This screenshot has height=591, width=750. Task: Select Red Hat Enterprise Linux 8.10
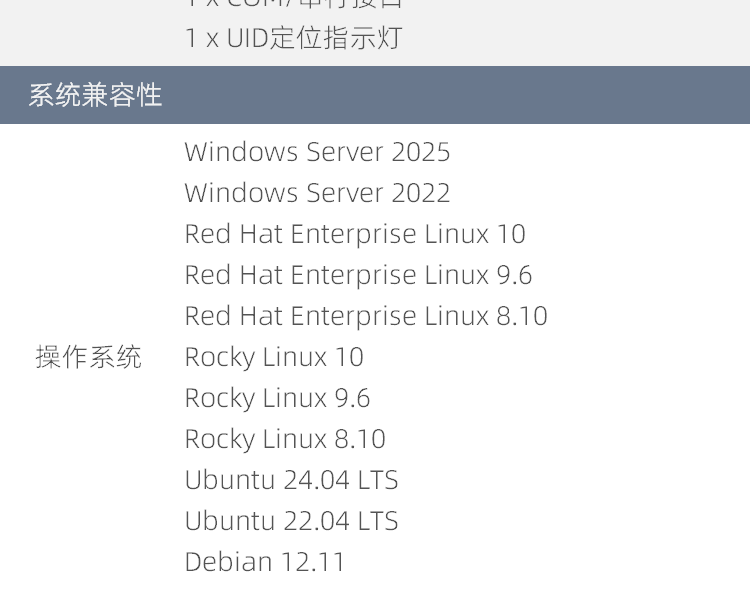(x=366, y=316)
